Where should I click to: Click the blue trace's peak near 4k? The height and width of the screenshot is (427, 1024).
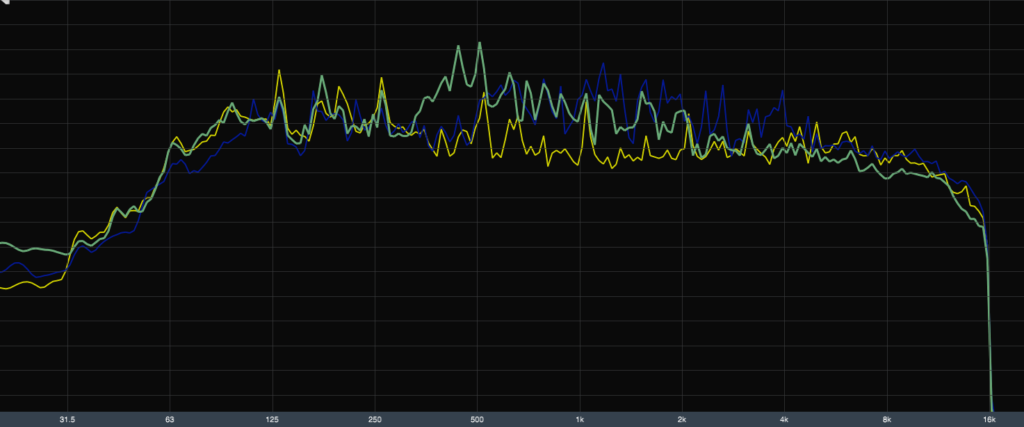click(x=782, y=93)
